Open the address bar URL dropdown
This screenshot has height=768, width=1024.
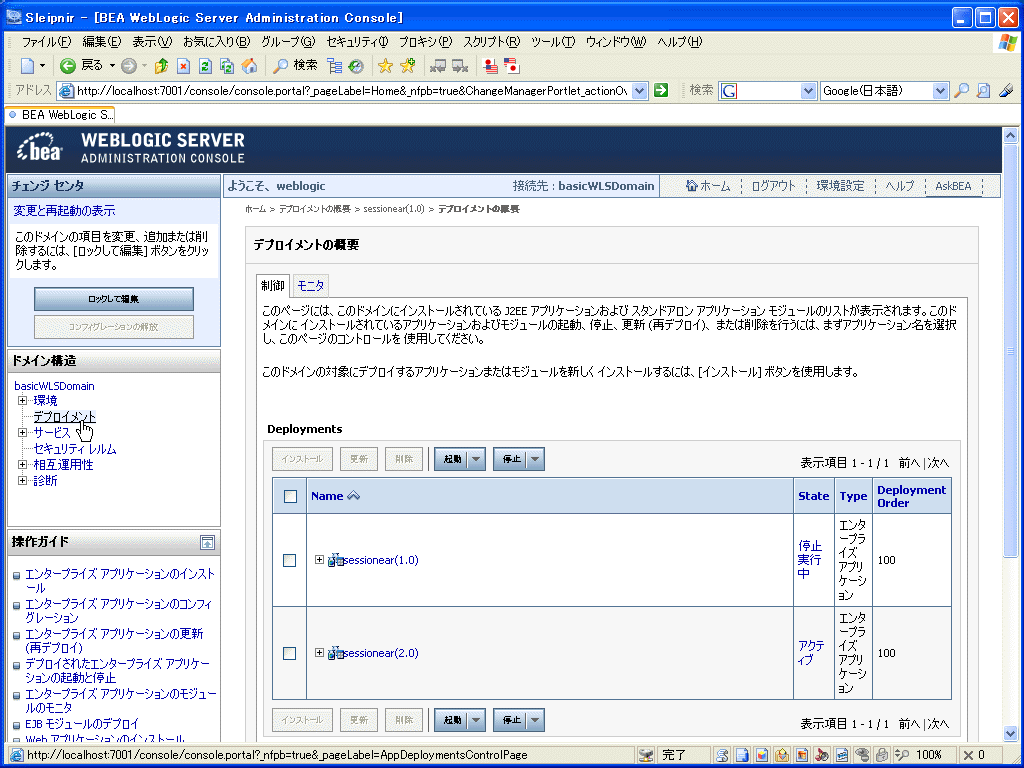click(640, 91)
